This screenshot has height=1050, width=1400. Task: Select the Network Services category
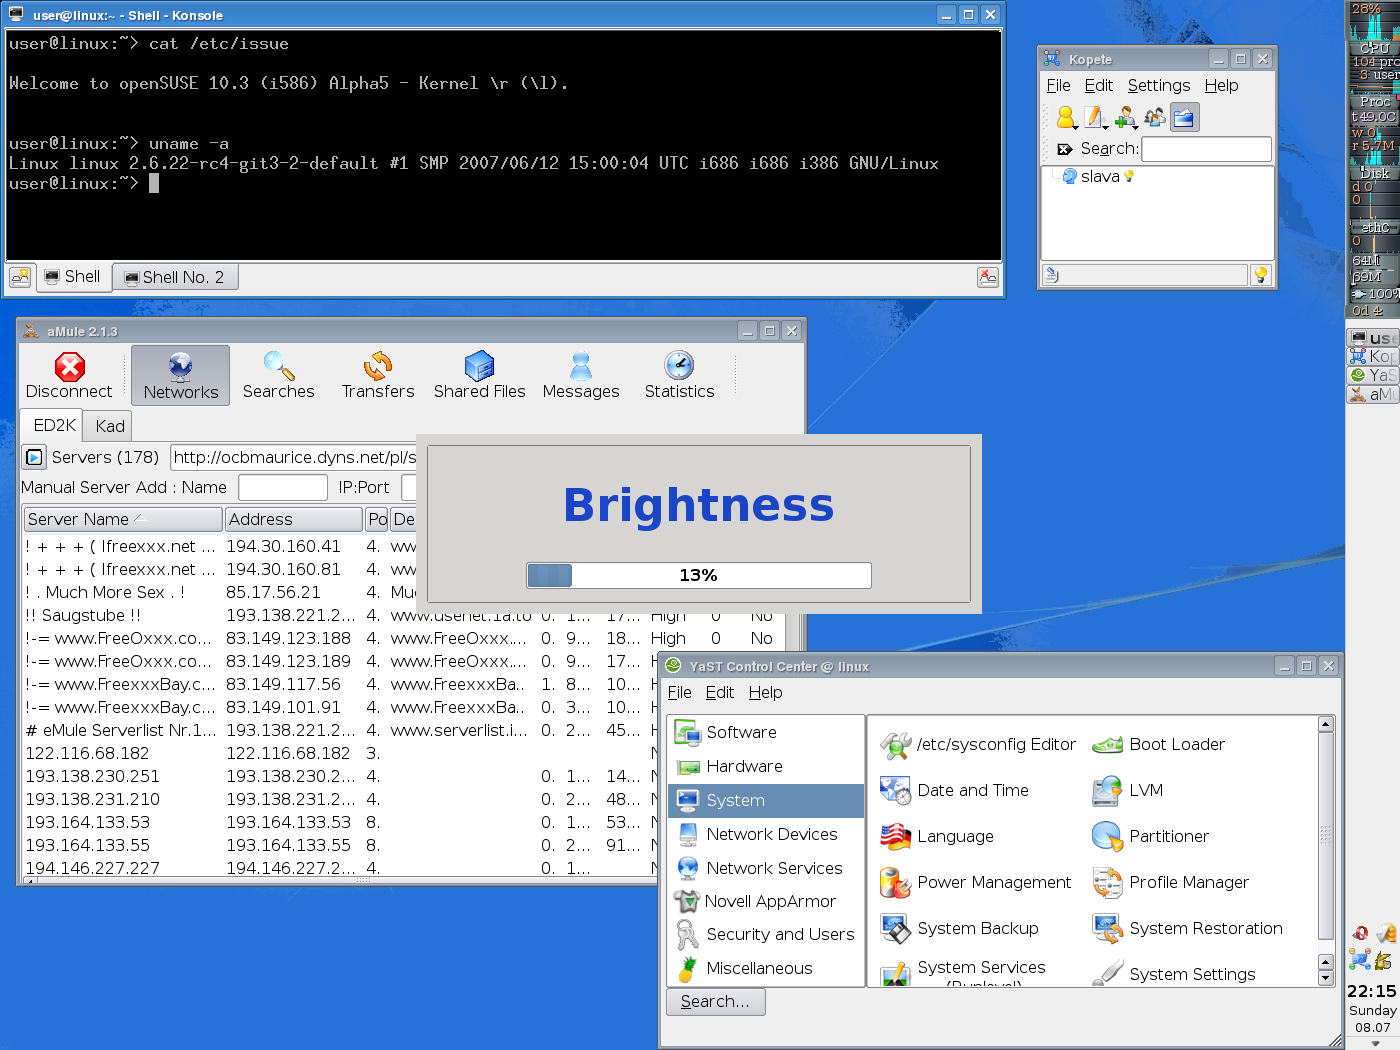[765, 868]
